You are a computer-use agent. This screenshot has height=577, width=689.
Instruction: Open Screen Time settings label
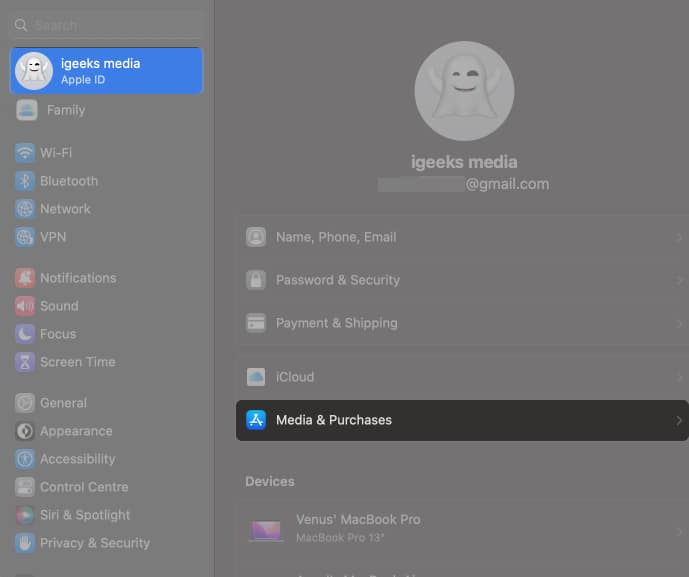(x=78, y=362)
